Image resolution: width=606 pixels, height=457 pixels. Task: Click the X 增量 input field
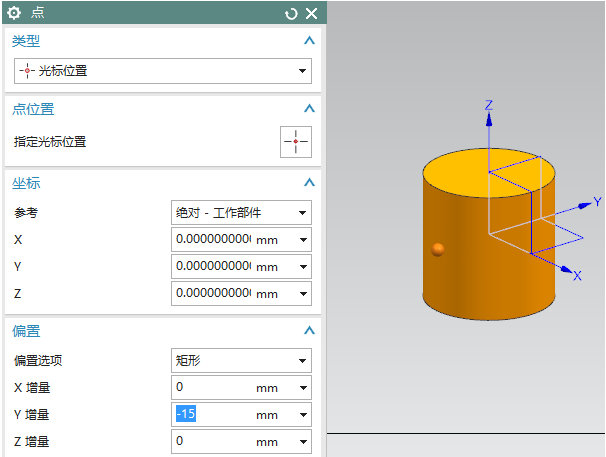point(213,387)
